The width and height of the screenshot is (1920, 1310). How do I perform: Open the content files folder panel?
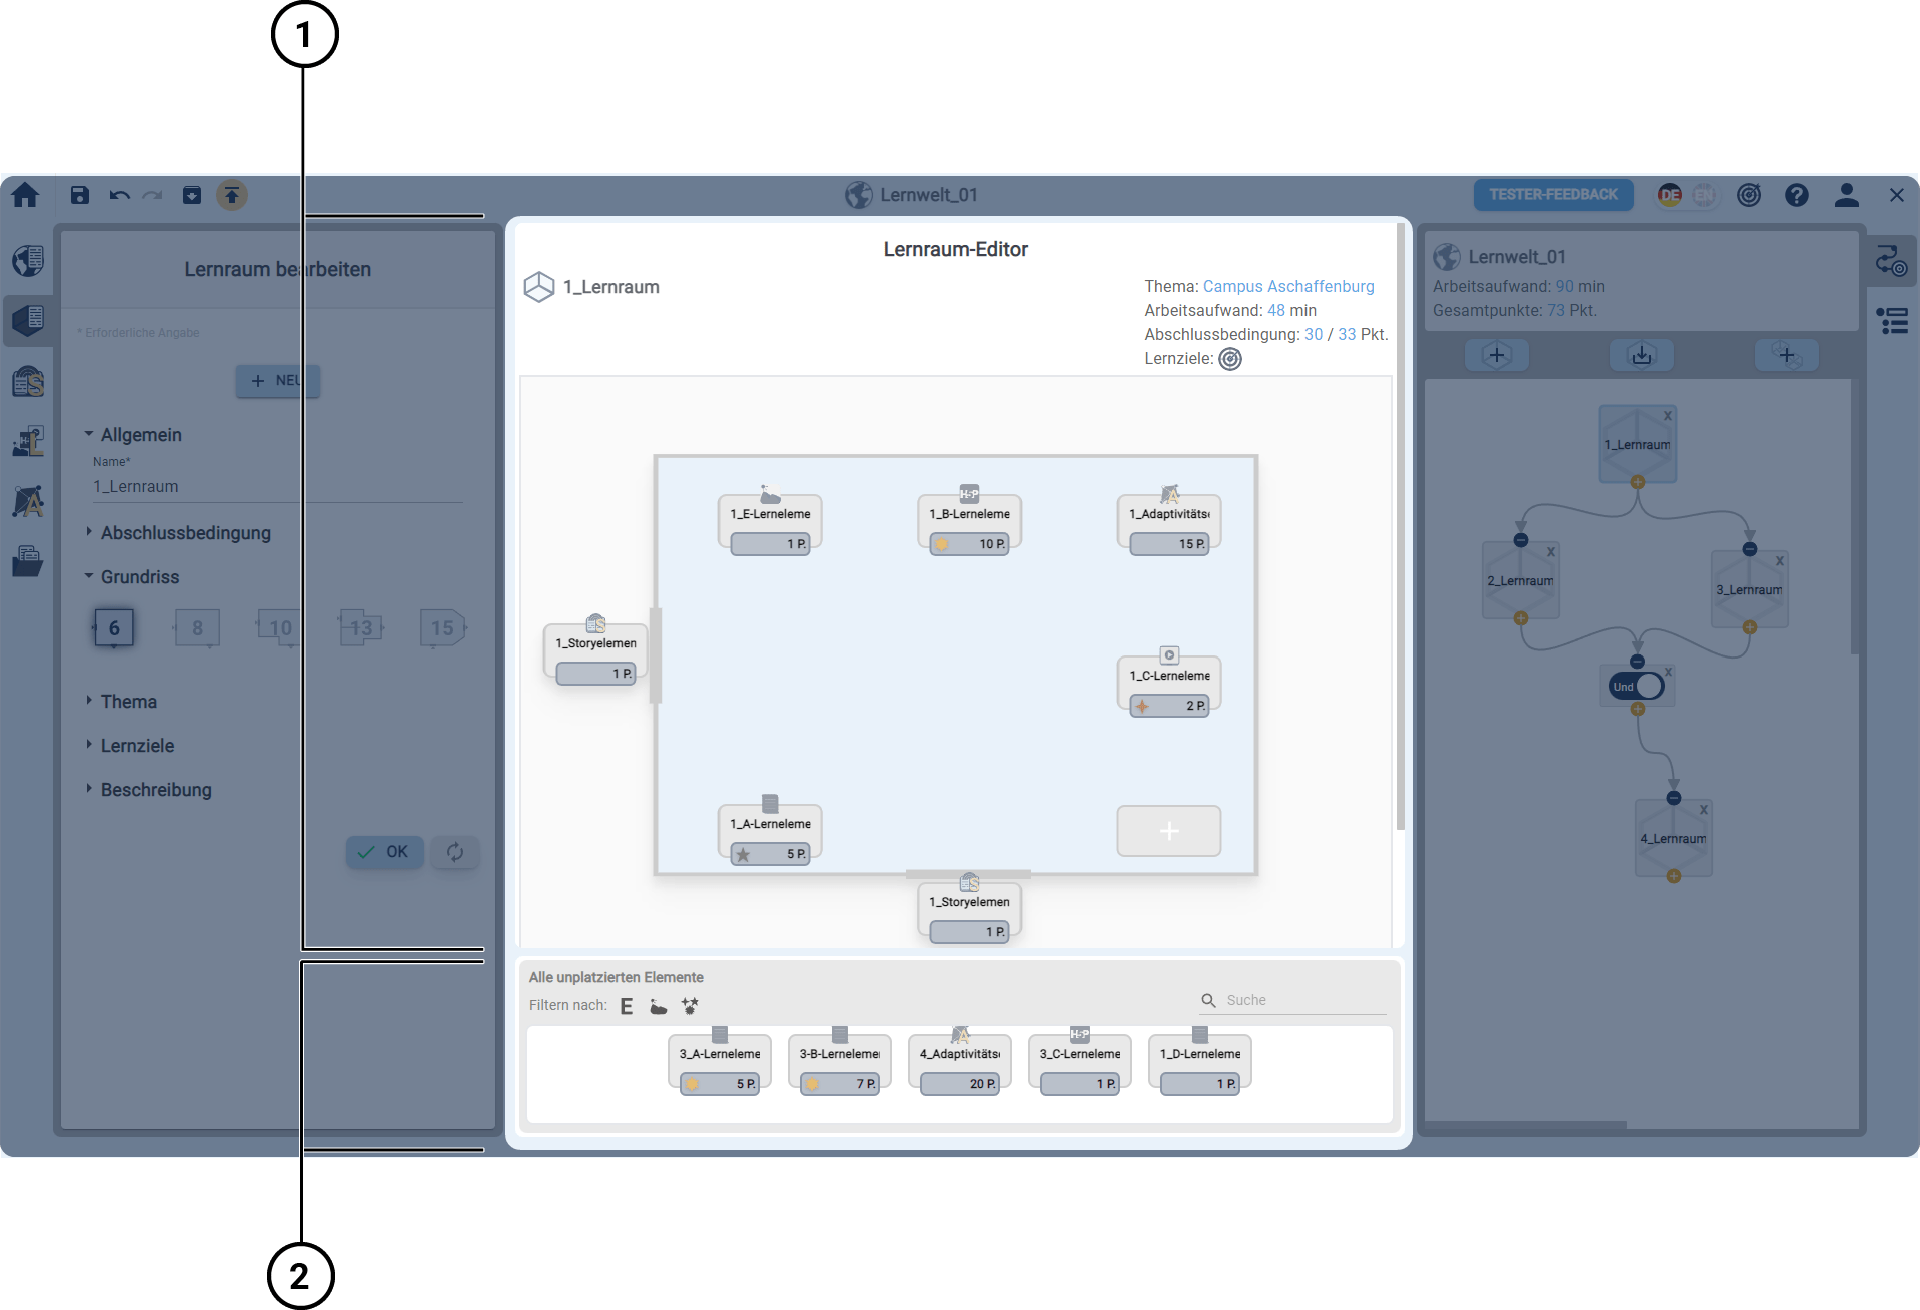point(28,561)
